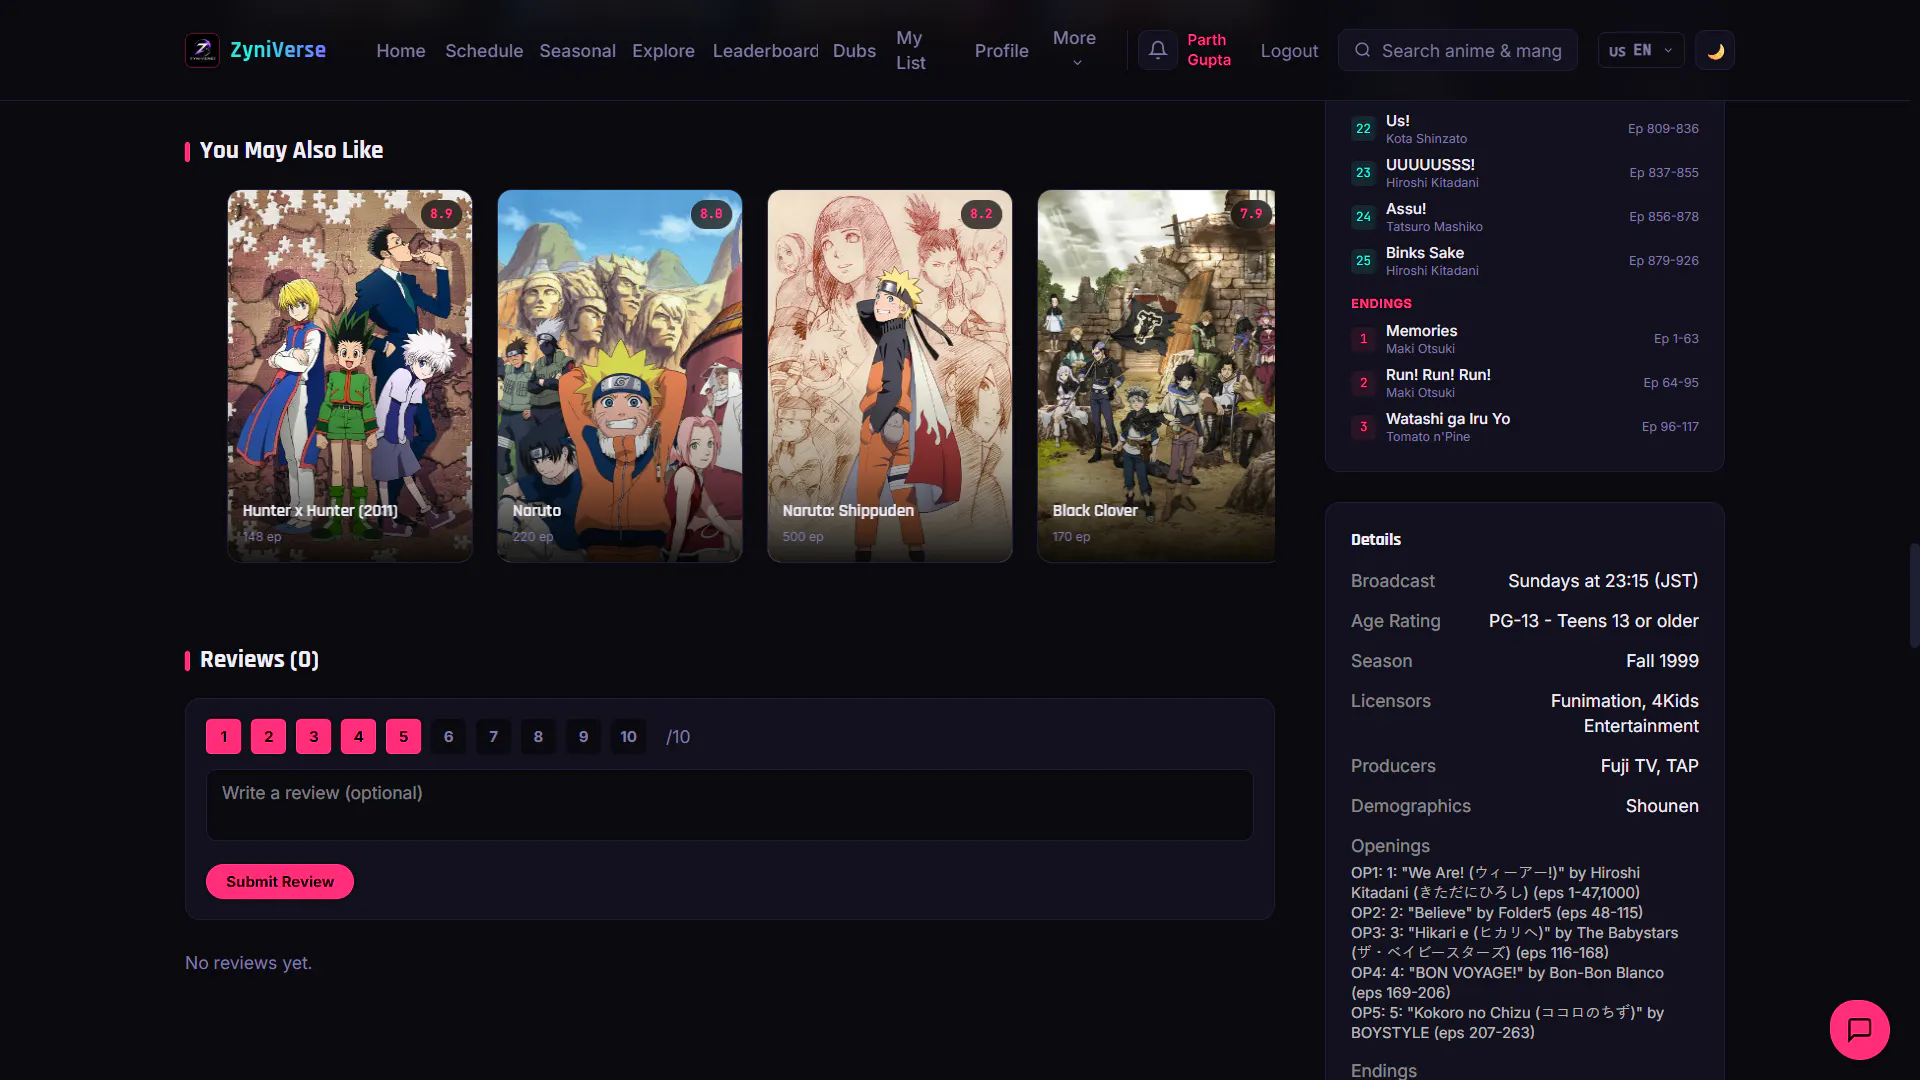This screenshot has height=1080, width=1920.
Task: Open My List
Action: pyautogui.click(x=911, y=50)
